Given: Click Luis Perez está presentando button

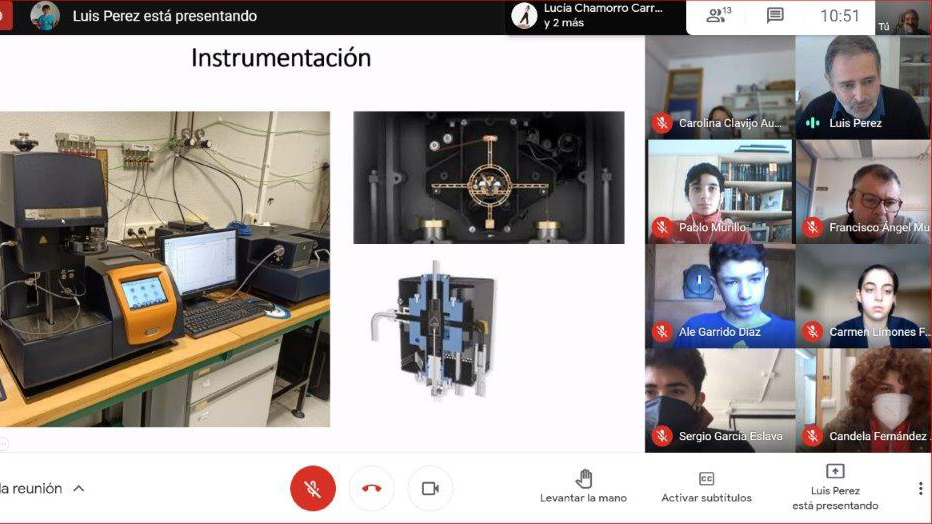Looking at the screenshot, I should (834, 486).
